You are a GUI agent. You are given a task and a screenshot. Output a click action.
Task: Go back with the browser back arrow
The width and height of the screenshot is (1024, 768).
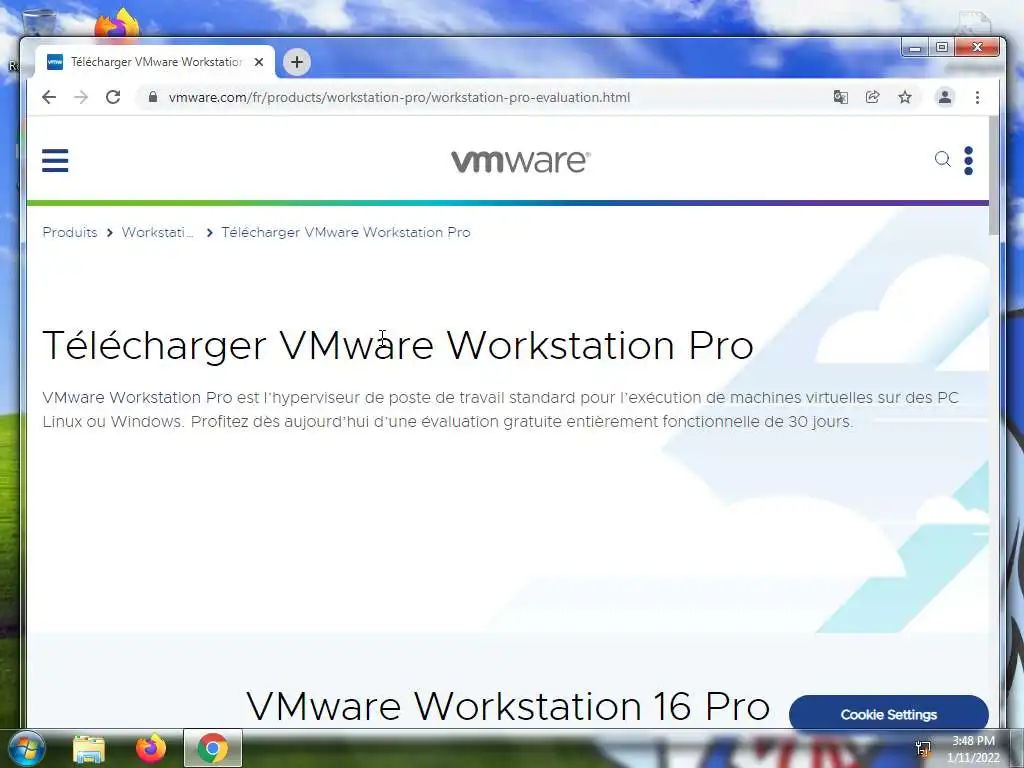(x=49, y=97)
